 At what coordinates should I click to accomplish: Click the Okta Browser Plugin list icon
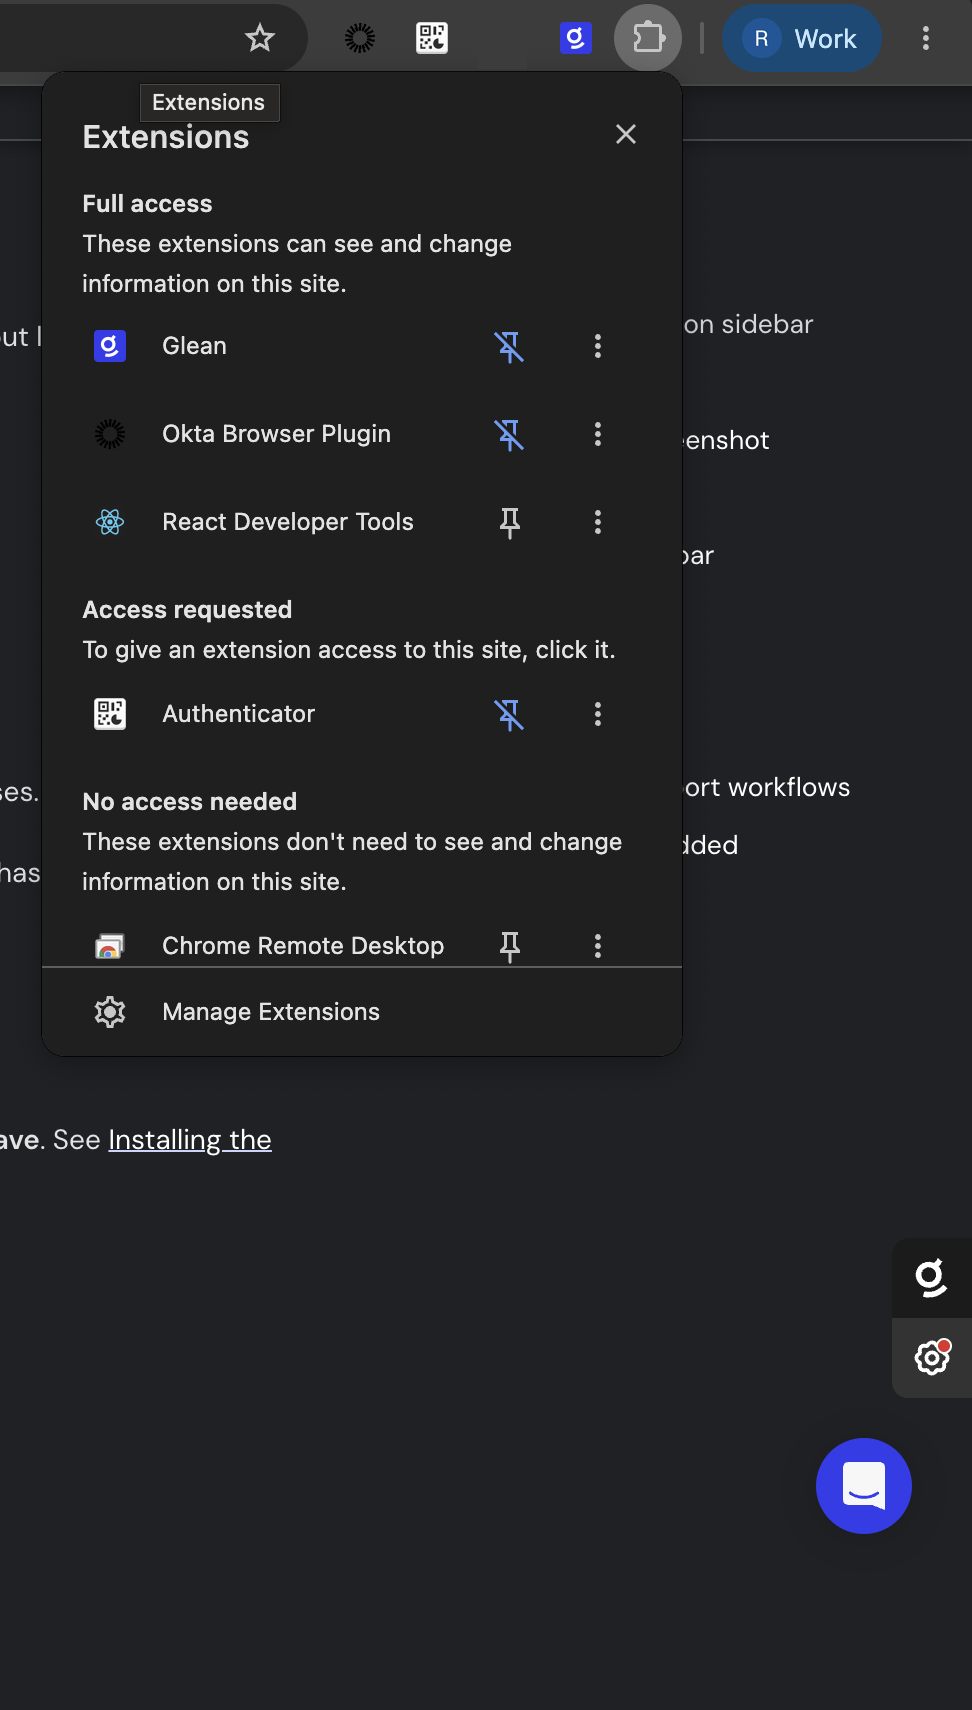(110, 434)
